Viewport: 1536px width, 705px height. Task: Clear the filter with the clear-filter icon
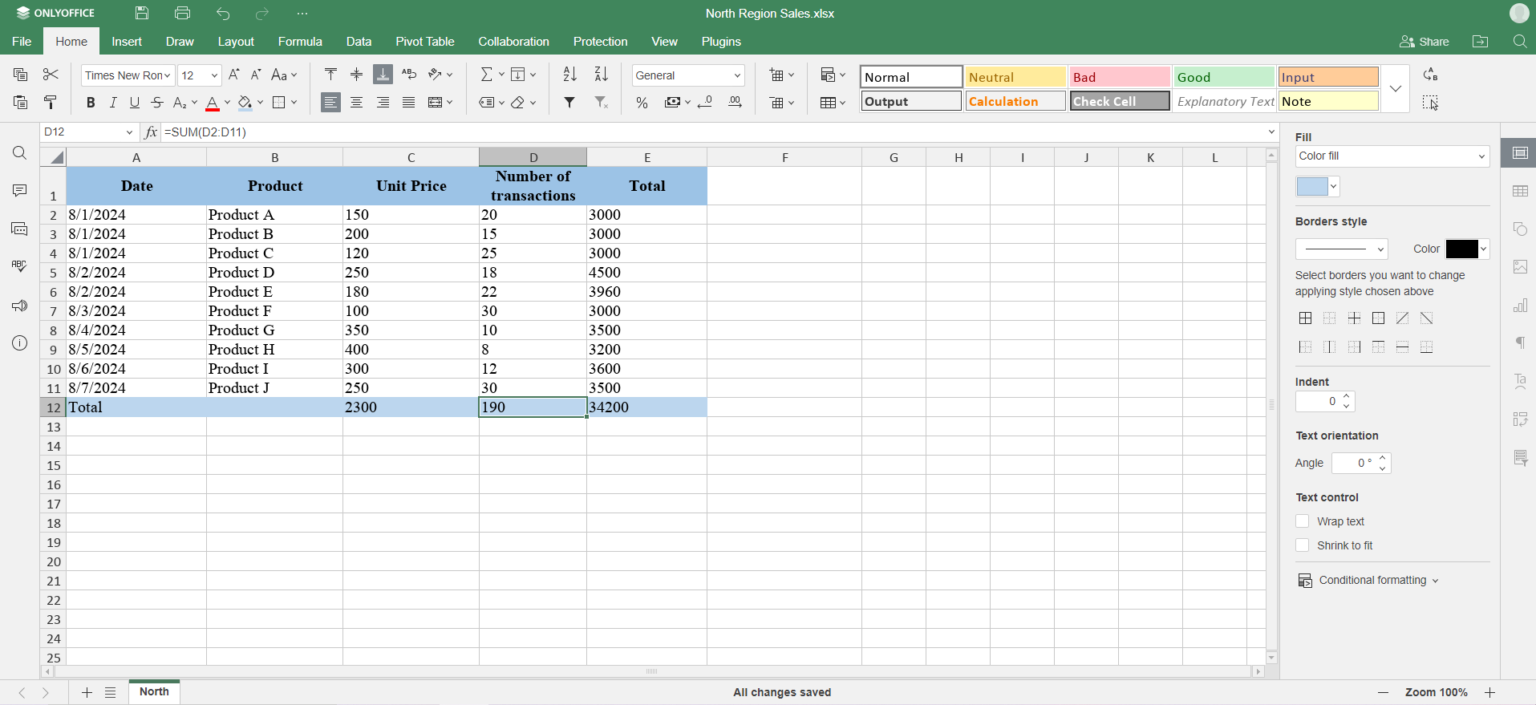click(x=603, y=101)
